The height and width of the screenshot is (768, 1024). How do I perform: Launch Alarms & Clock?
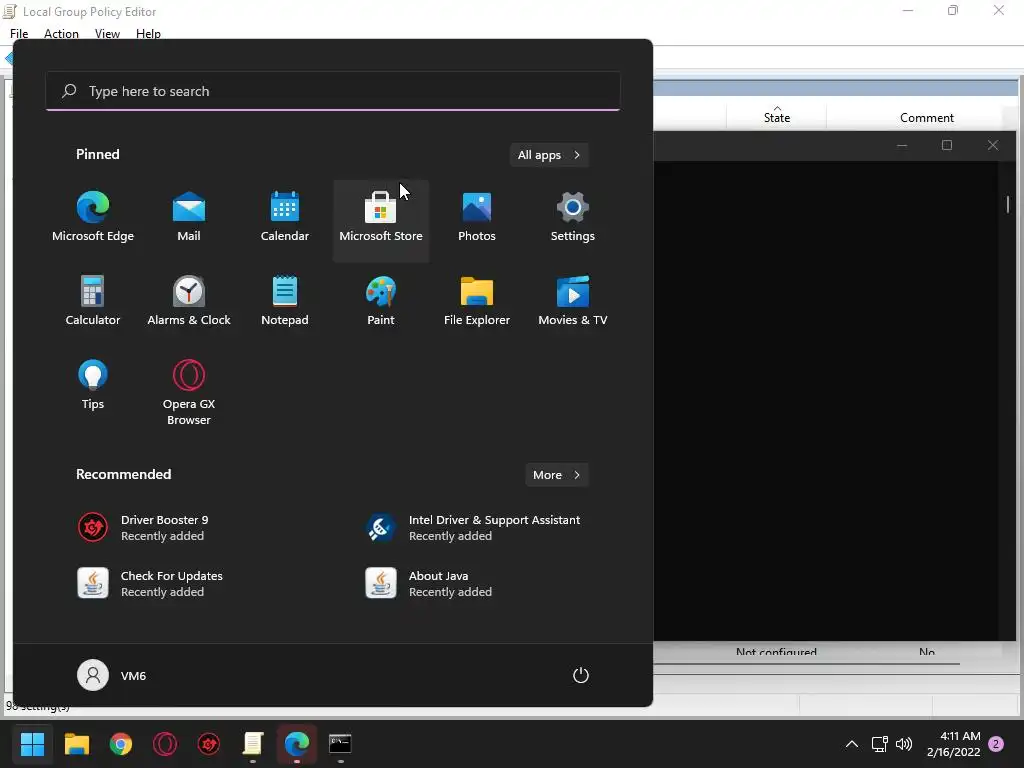pos(189,301)
